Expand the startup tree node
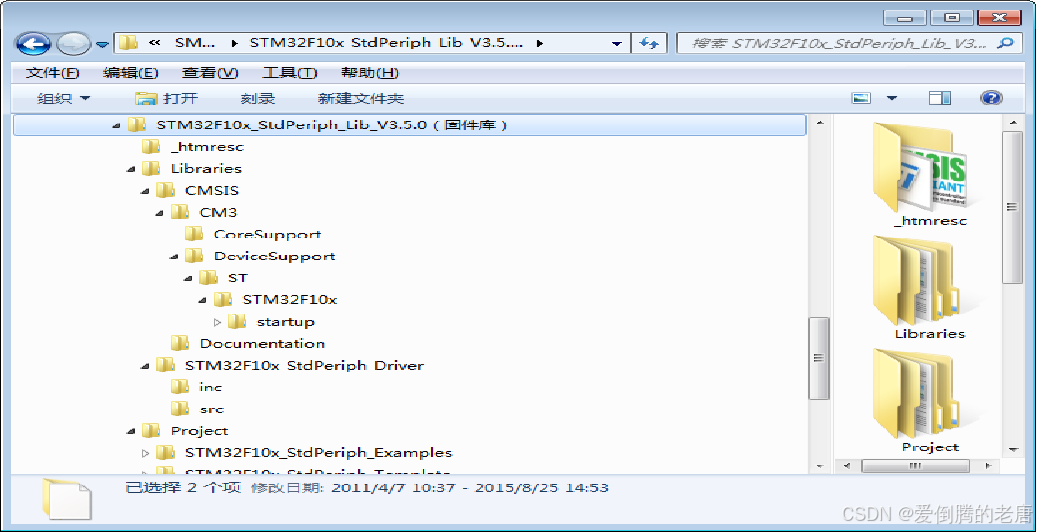Screen dimensions: 1037x532 pos(218,322)
